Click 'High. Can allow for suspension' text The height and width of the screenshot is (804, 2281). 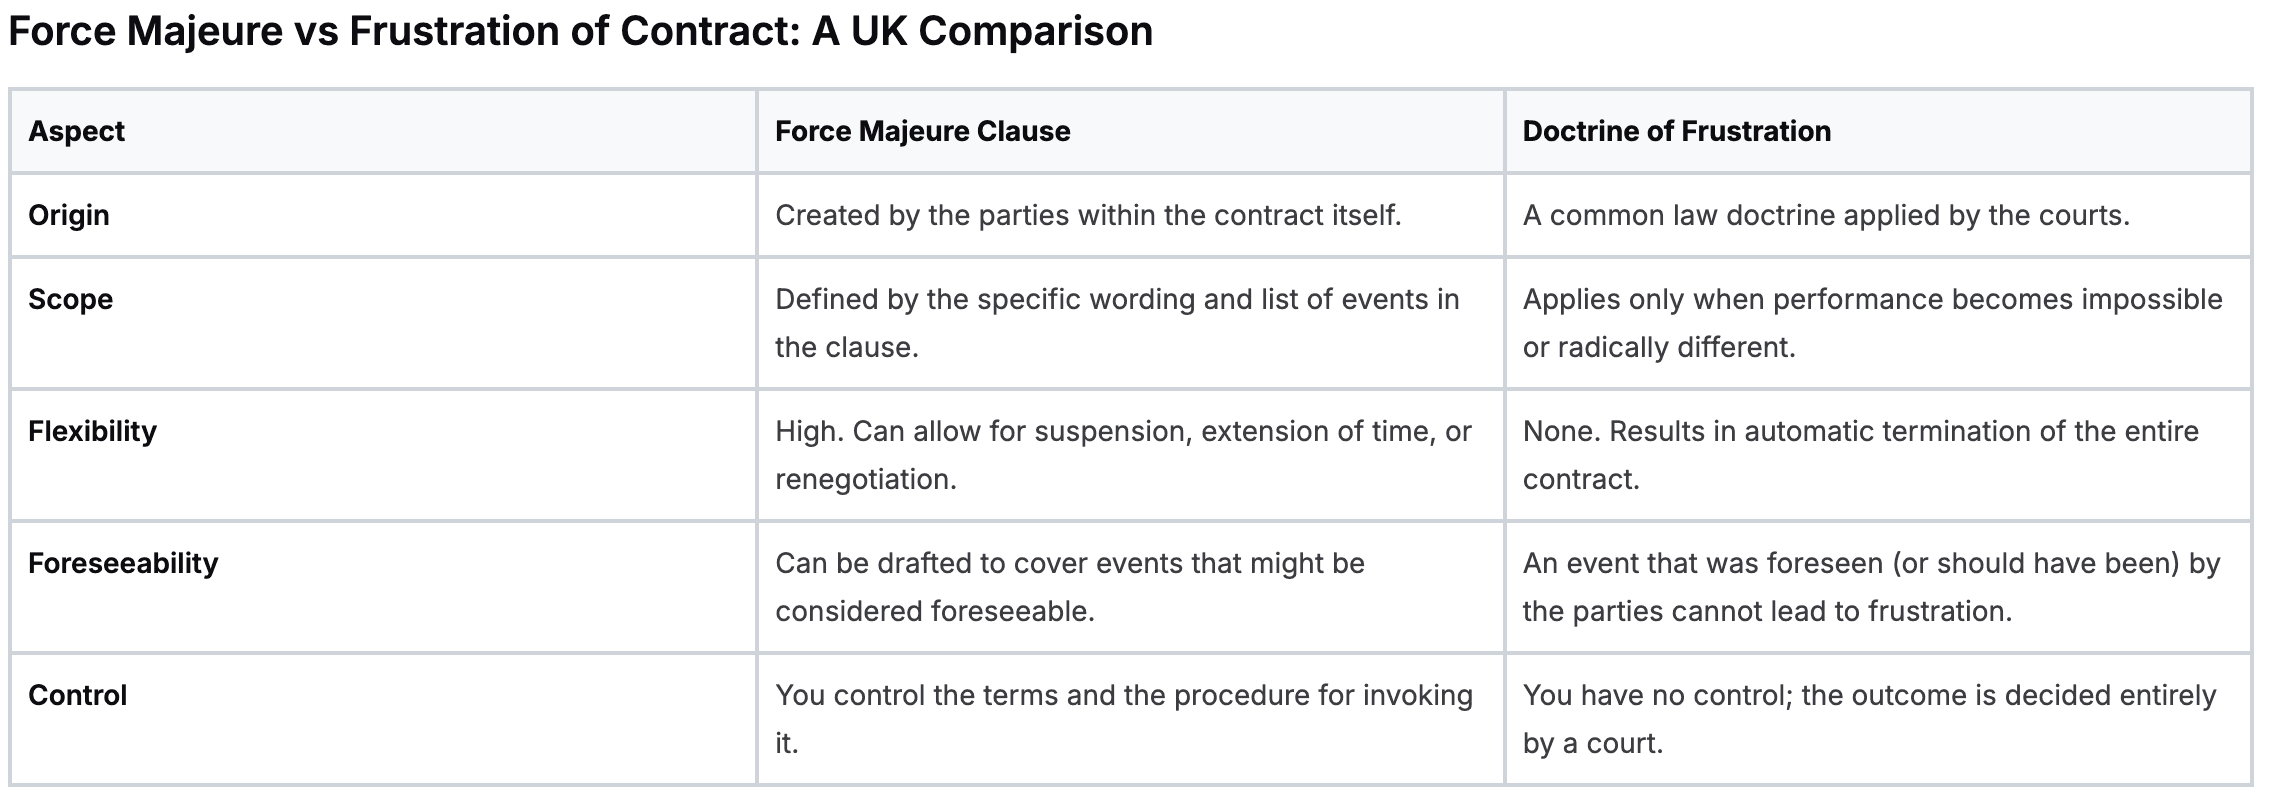tap(1123, 431)
